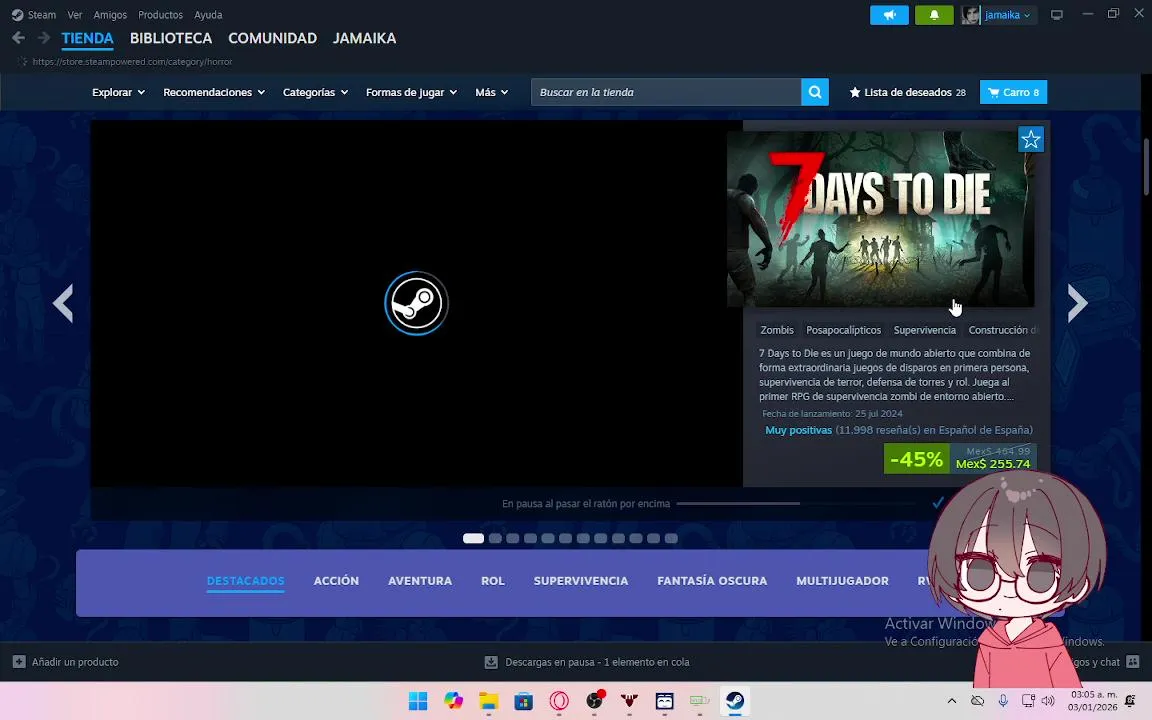Switch to the COMUNIDAD section
Image resolution: width=1152 pixels, height=720 pixels.
point(273,38)
